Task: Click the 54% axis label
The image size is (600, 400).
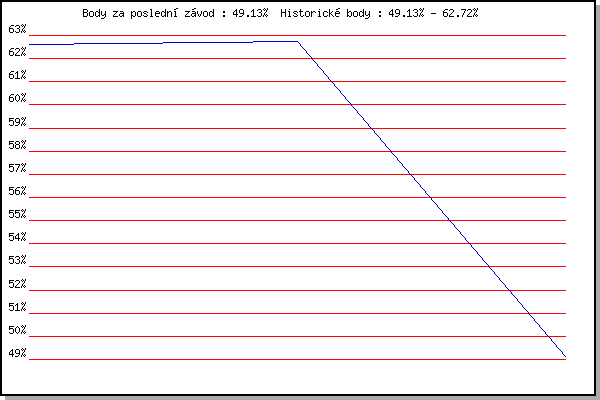Action: click(x=17, y=237)
